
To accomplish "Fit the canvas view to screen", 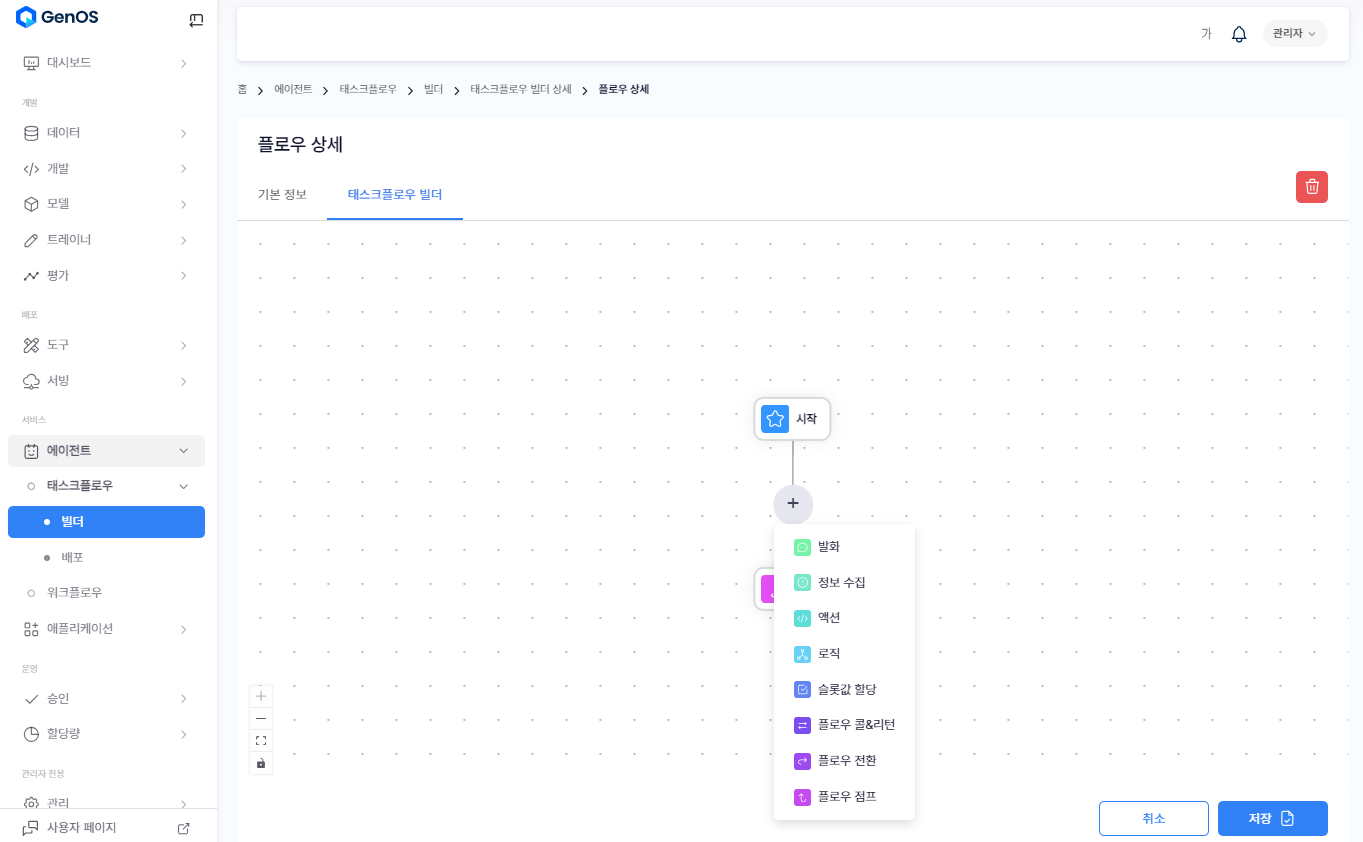I will [x=261, y=741].
